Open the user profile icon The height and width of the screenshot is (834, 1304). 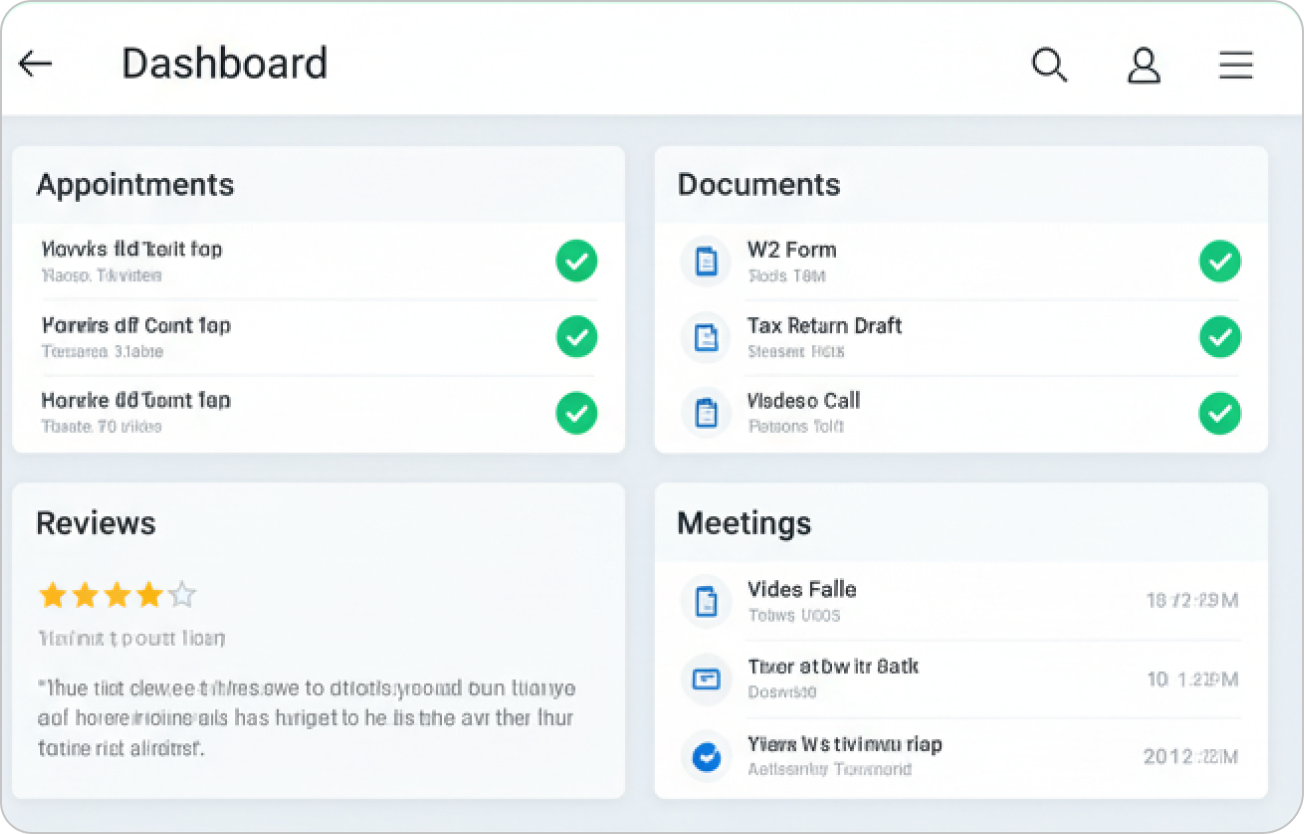(1143, 65)
